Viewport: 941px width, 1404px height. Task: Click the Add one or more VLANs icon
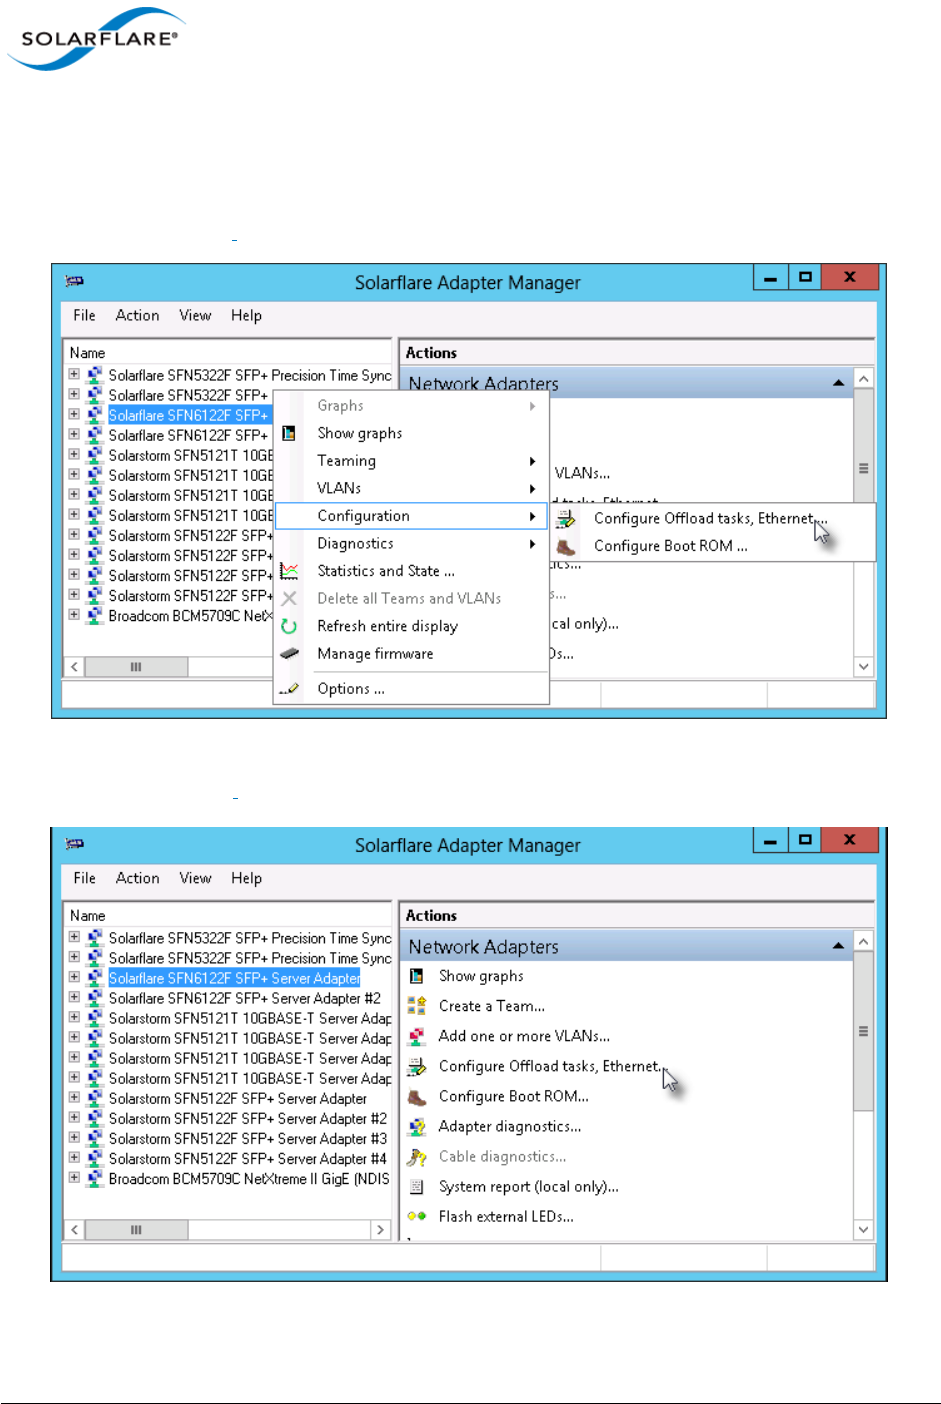pyautogui.click(x=417, y=1036)
